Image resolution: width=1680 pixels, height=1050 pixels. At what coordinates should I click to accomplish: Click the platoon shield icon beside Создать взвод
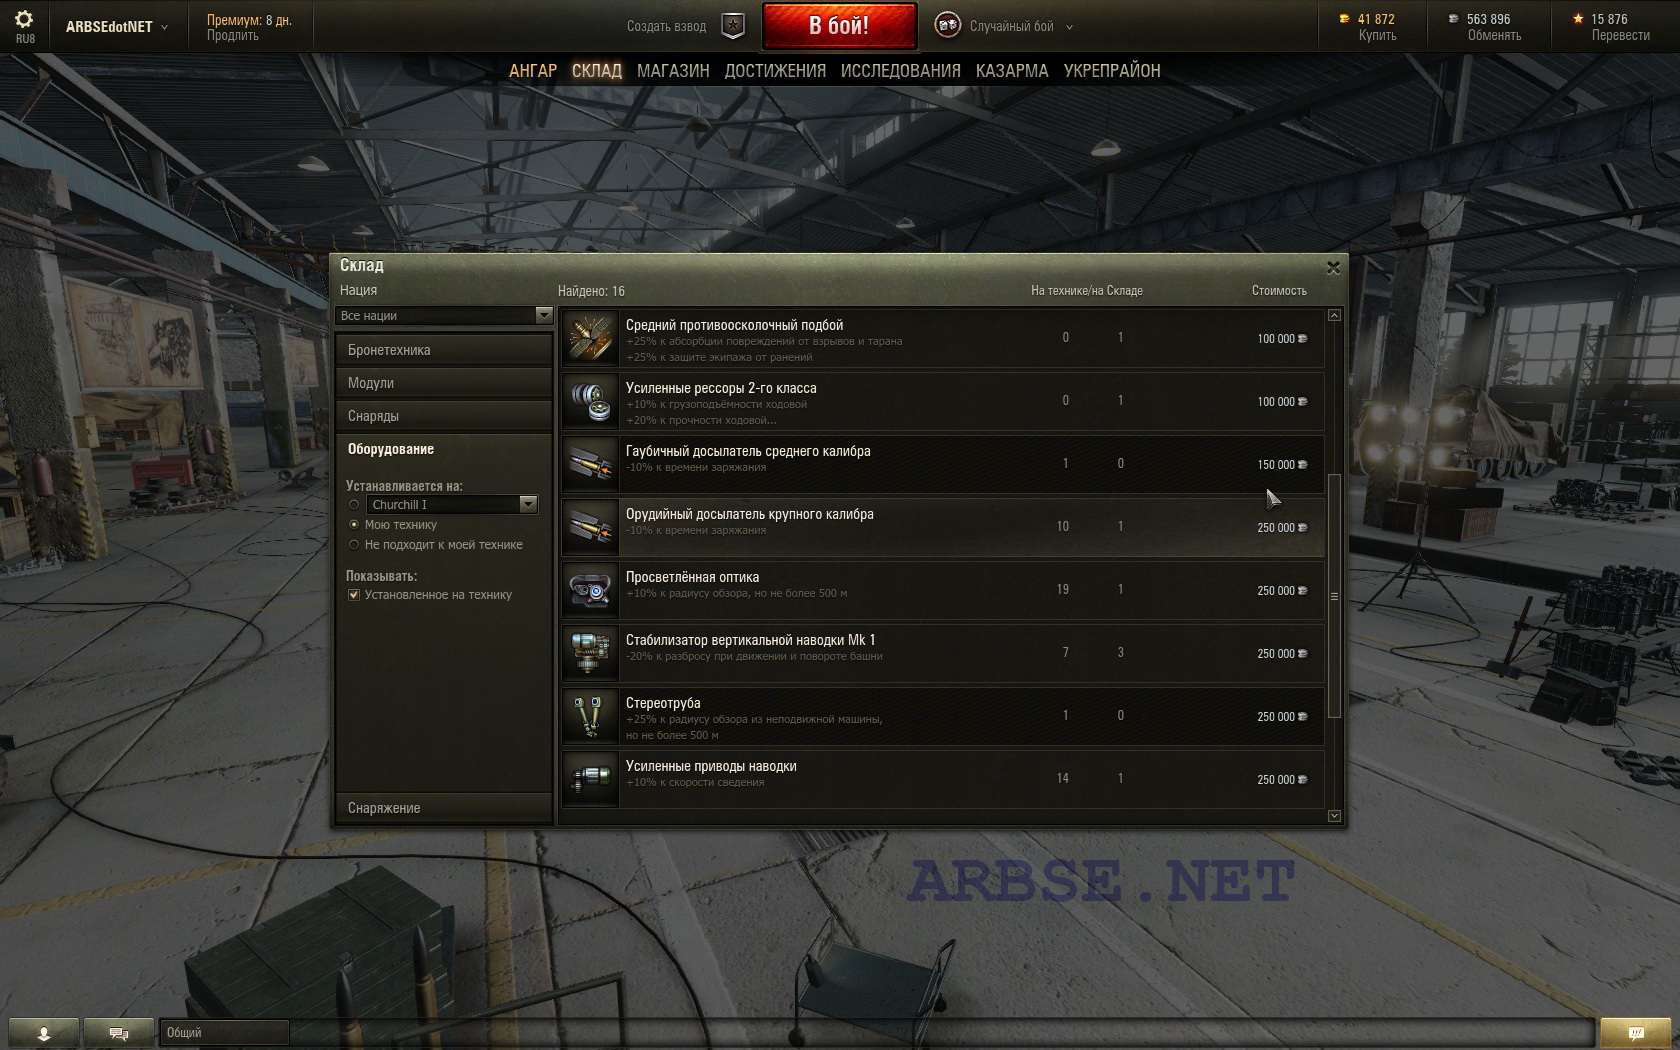[733, 26]
